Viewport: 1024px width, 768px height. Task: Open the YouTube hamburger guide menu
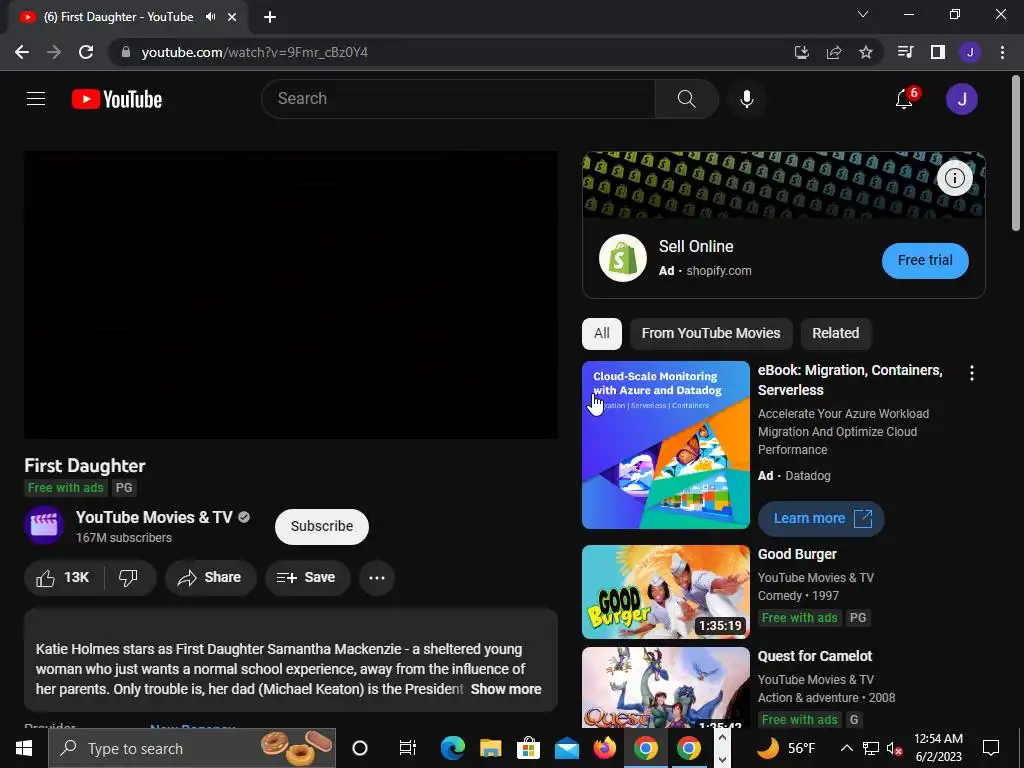tap(36, 99)
